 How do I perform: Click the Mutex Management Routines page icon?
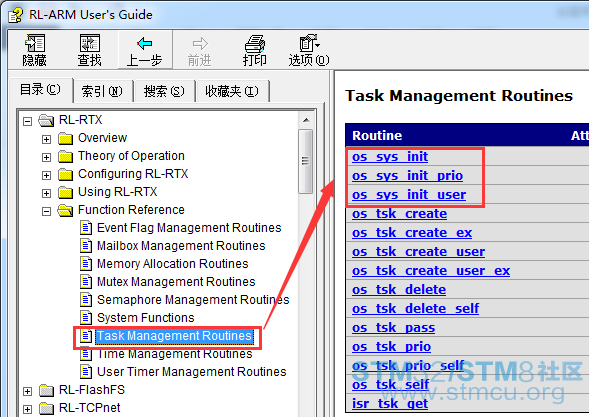click(x=86, y=282)
